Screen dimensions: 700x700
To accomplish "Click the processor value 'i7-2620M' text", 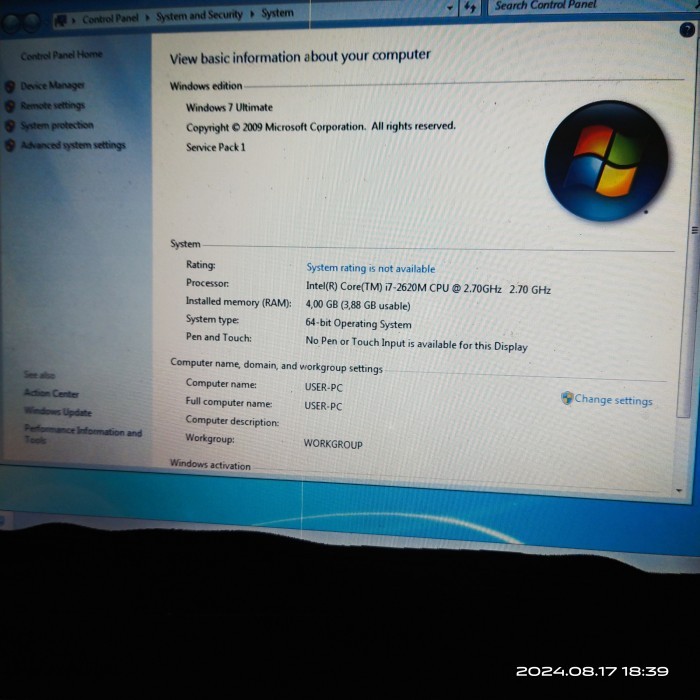I will tap(405, 287).
